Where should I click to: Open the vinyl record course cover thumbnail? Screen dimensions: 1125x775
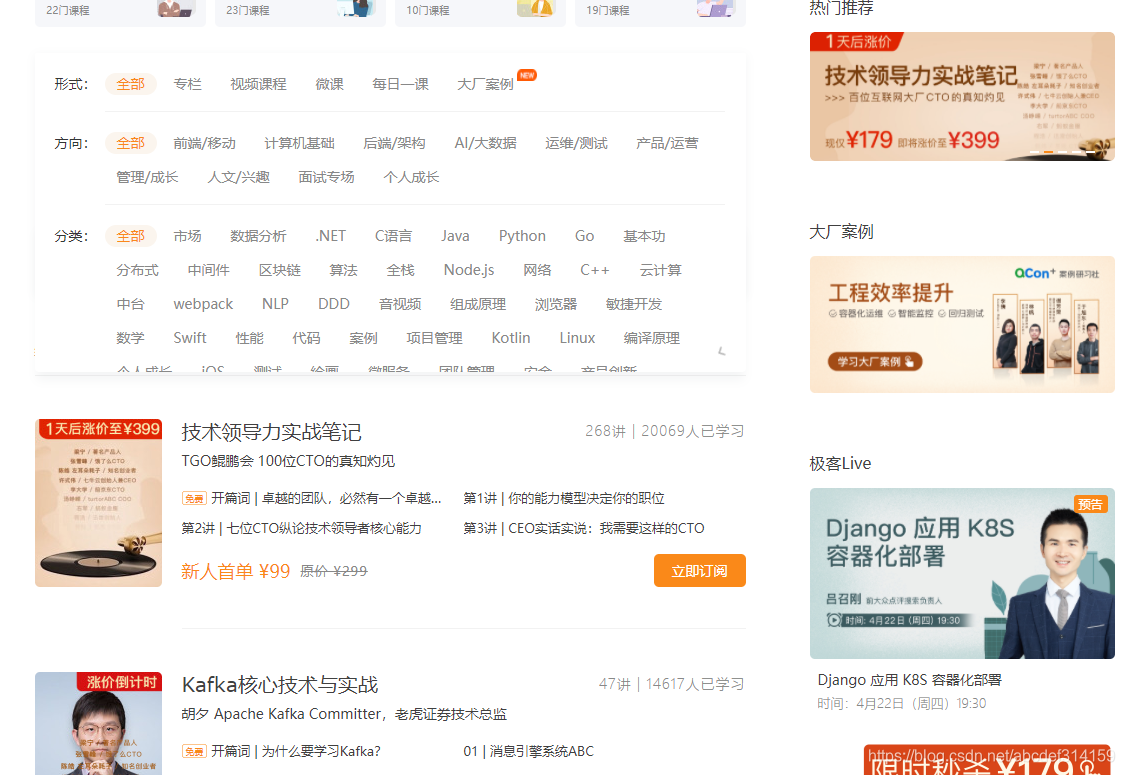(x=98, y=503)
